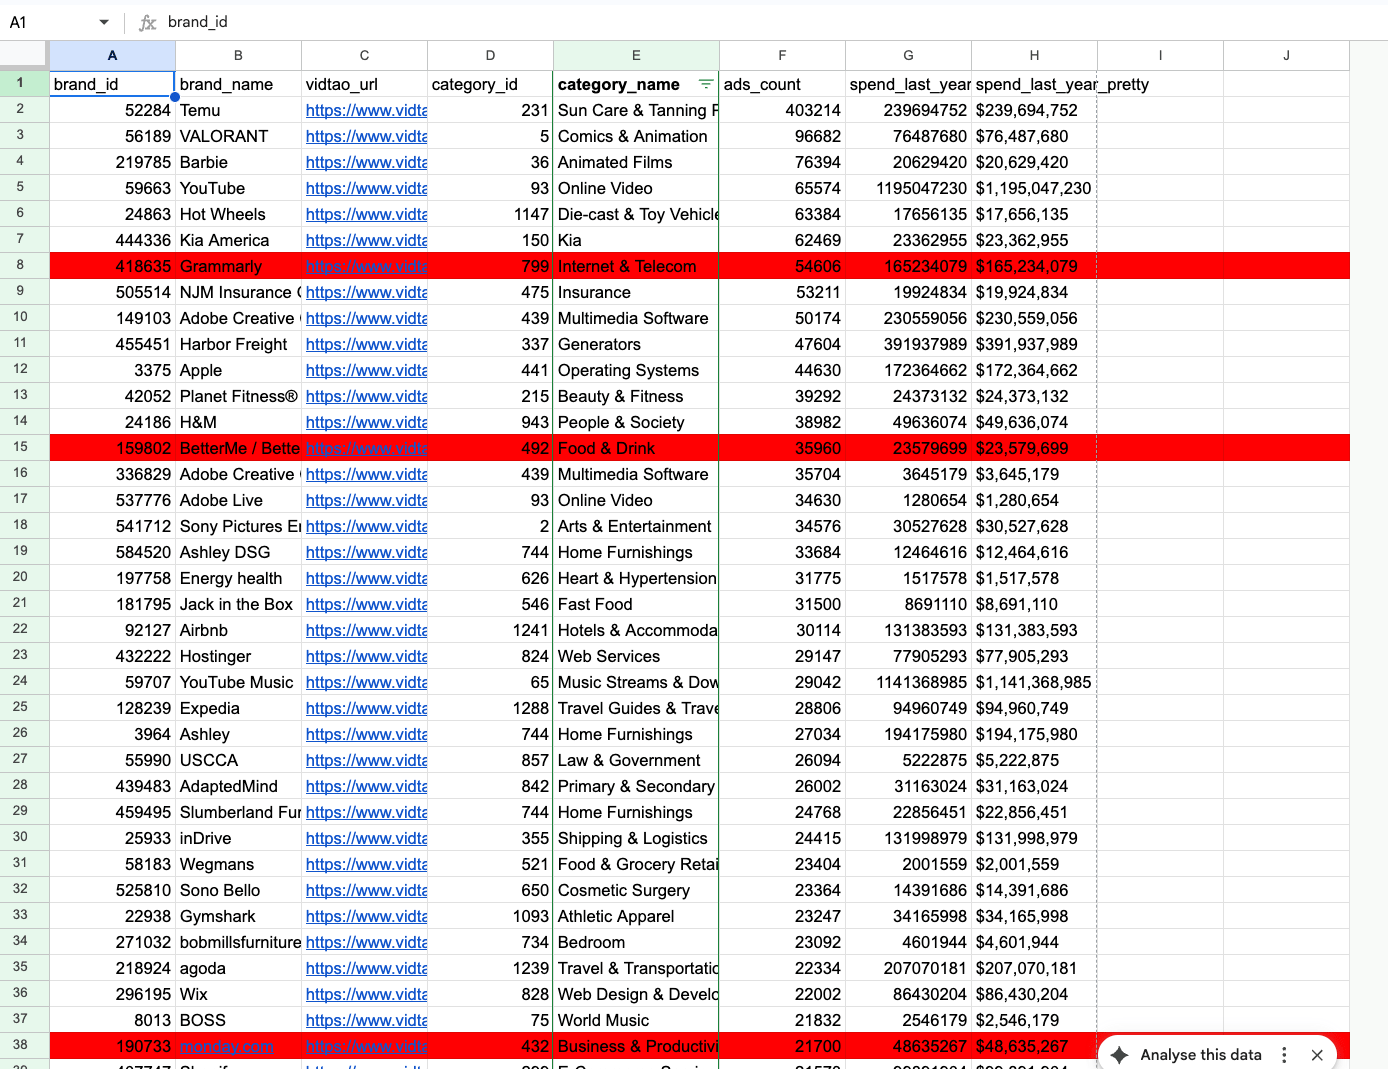Select the spend_last_year header cell in column G
The height and width of the screenshot is (1069, 1388).
pos(908,84)
